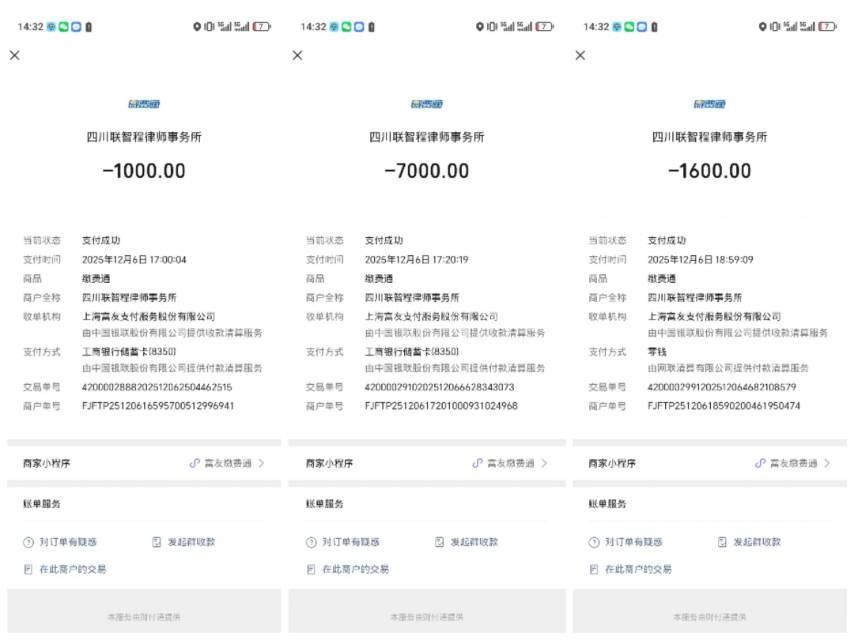The image size is (854, 640).
Task: Close the -1600.00 payment receipt
Action: pyautogui.click(x=580, y=56)
